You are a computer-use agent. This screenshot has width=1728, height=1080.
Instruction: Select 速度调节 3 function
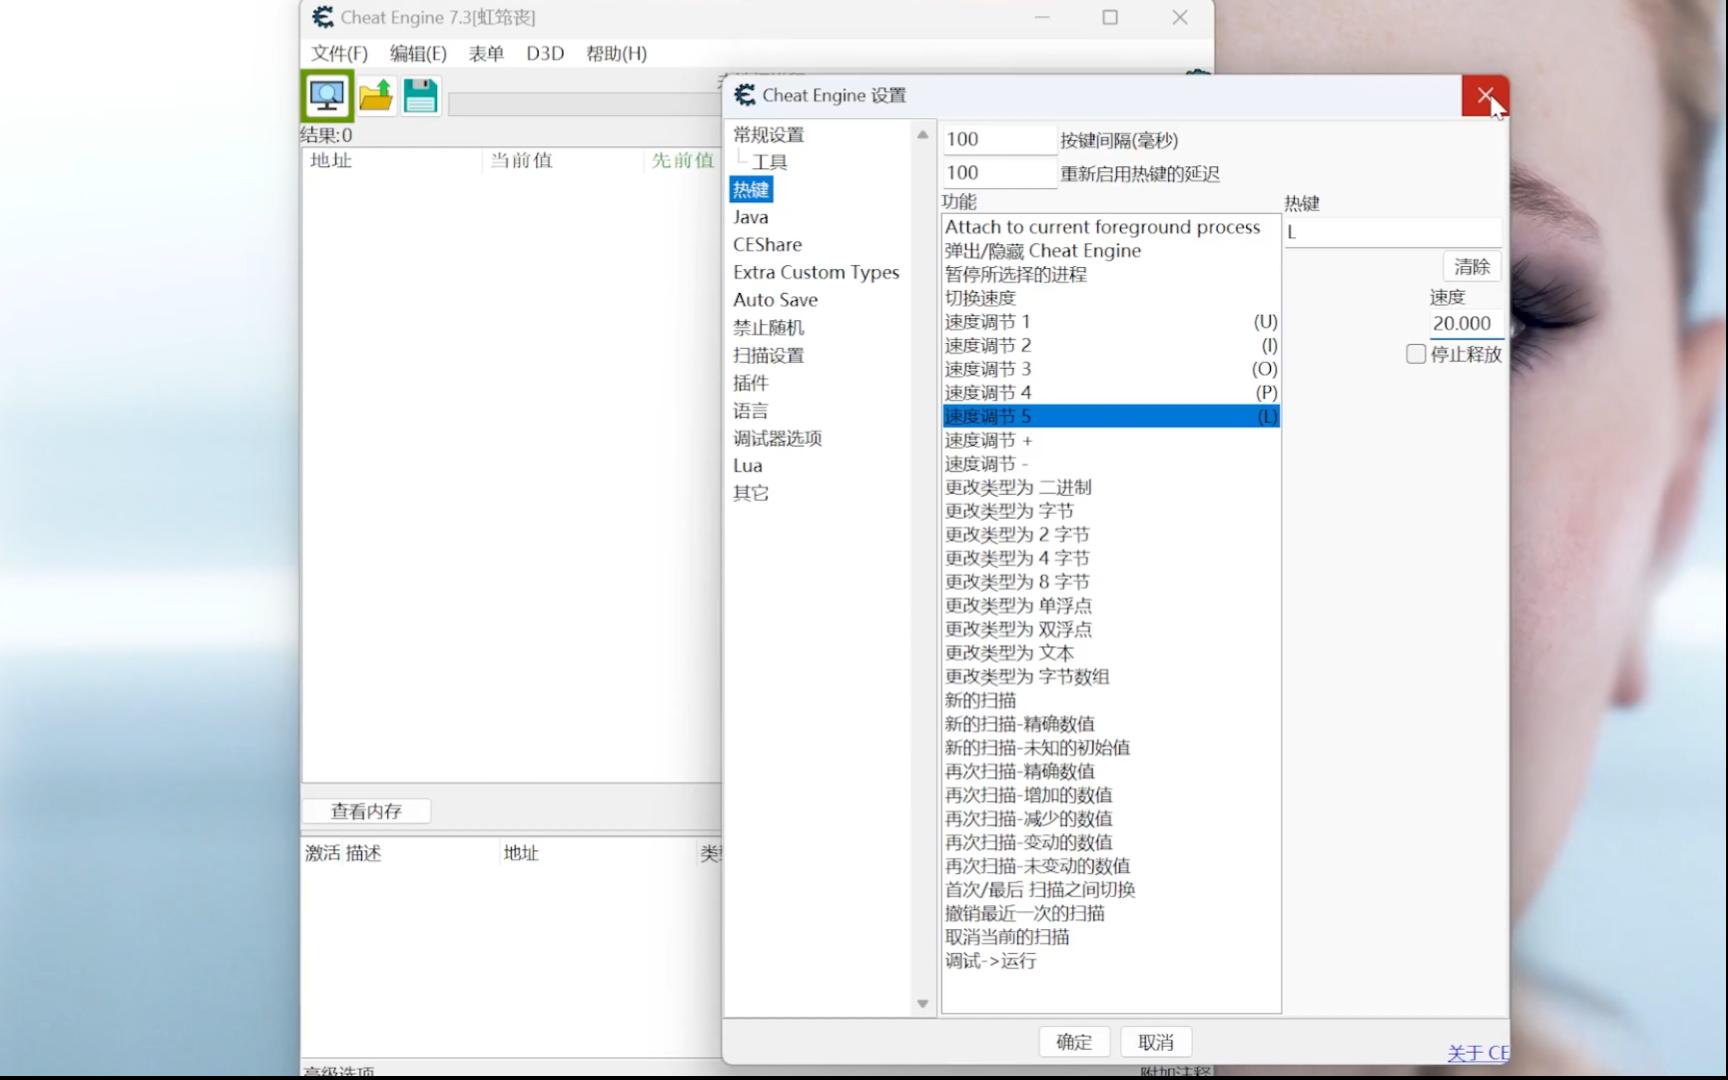pyautogui.click(x=1111, y=369)
